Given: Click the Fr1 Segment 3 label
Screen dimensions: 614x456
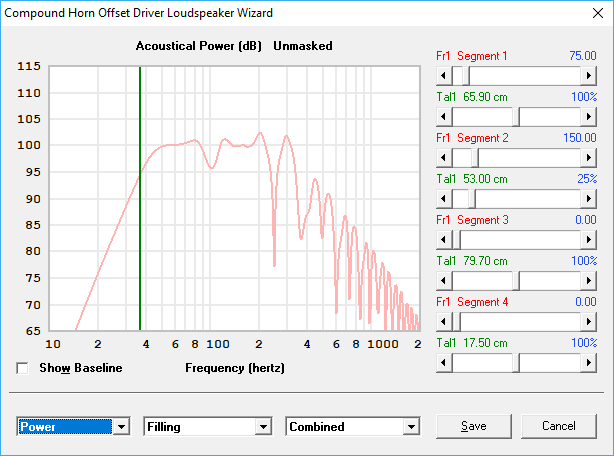Looking at the screenshot, I should (x=472, y=220).
